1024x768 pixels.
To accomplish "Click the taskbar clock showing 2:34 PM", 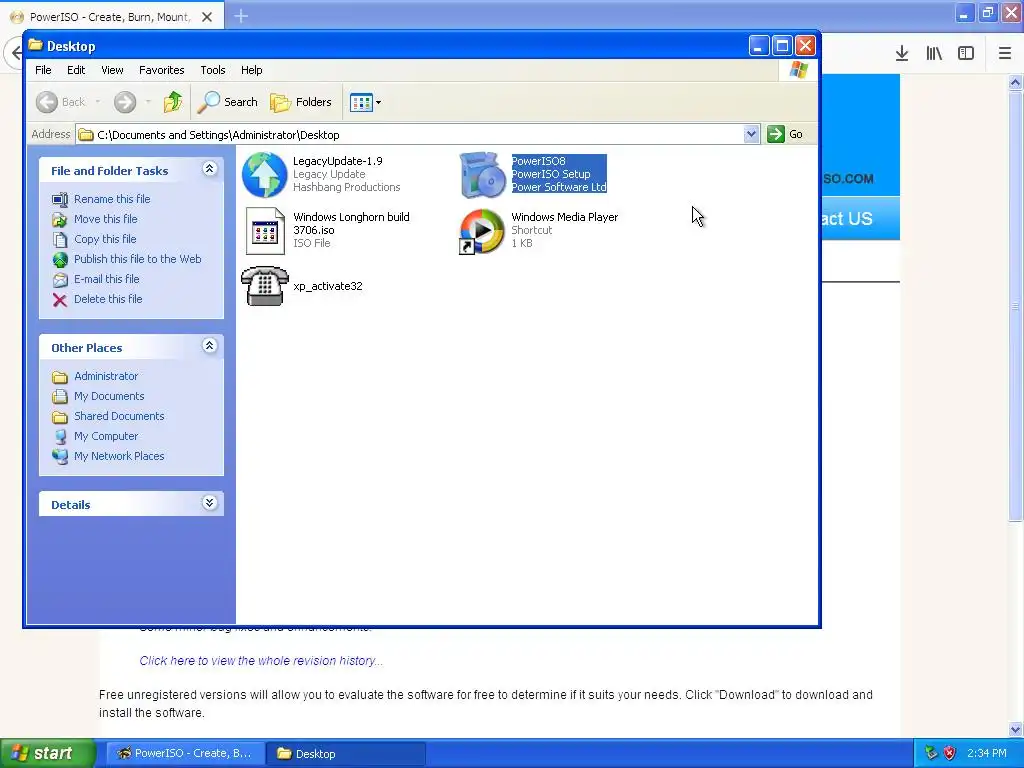I will pos(986,753).
